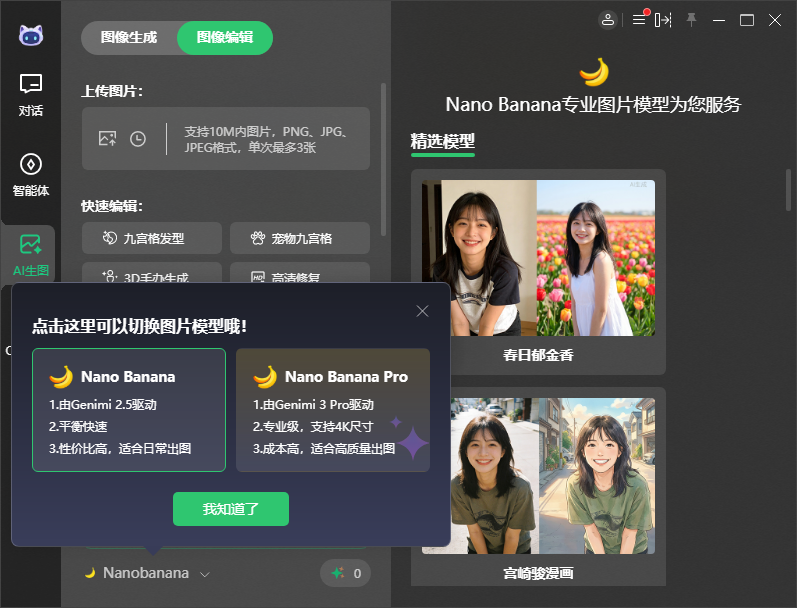Viewport: 797px width, 608px height.
Task: Choose the 九宫格发型 quick edit
Action: [x=151, y=238]
